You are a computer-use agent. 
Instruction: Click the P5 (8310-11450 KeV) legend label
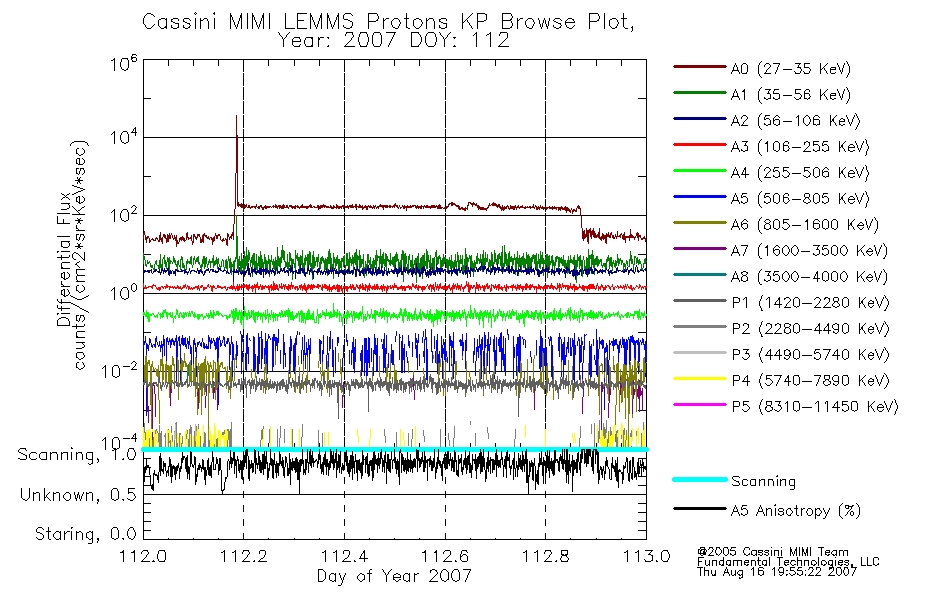pyautogui.click(x=815, y=407)
